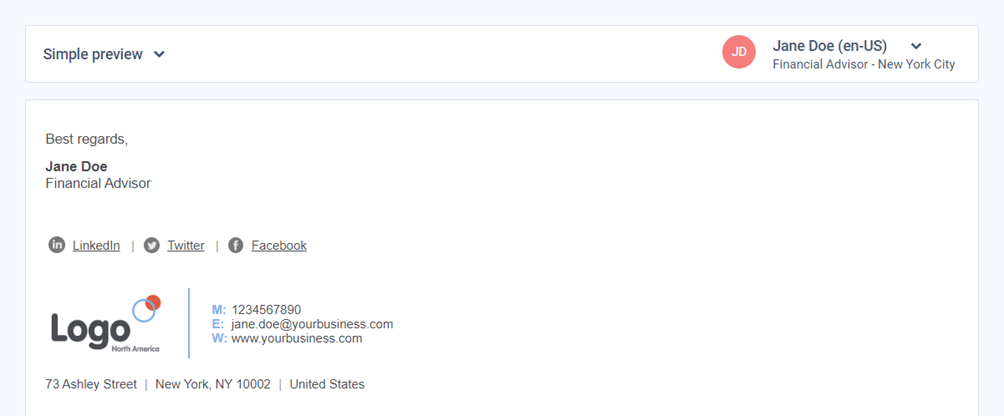Screen dimensions: 1004x416
Task: Open the Jane Doe user selector chevron
Action: tap(916, 46)
